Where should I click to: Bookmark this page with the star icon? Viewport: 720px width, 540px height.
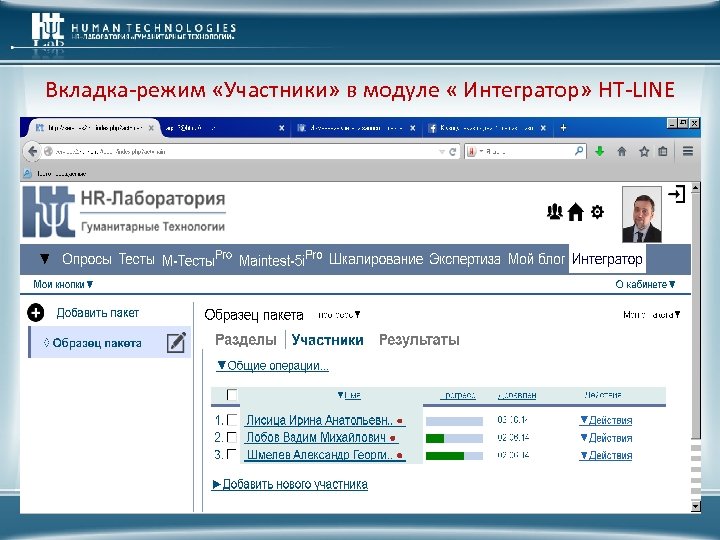pos(644,151)
